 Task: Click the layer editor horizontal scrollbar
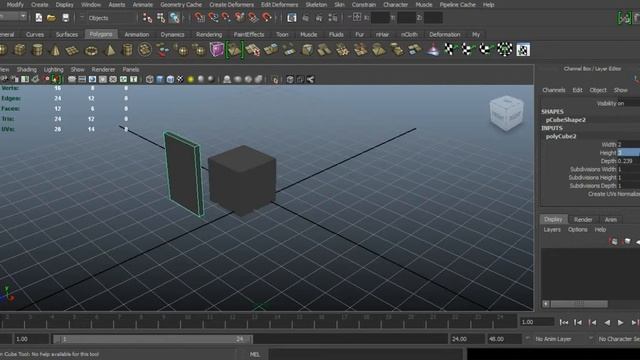[579, 304]
